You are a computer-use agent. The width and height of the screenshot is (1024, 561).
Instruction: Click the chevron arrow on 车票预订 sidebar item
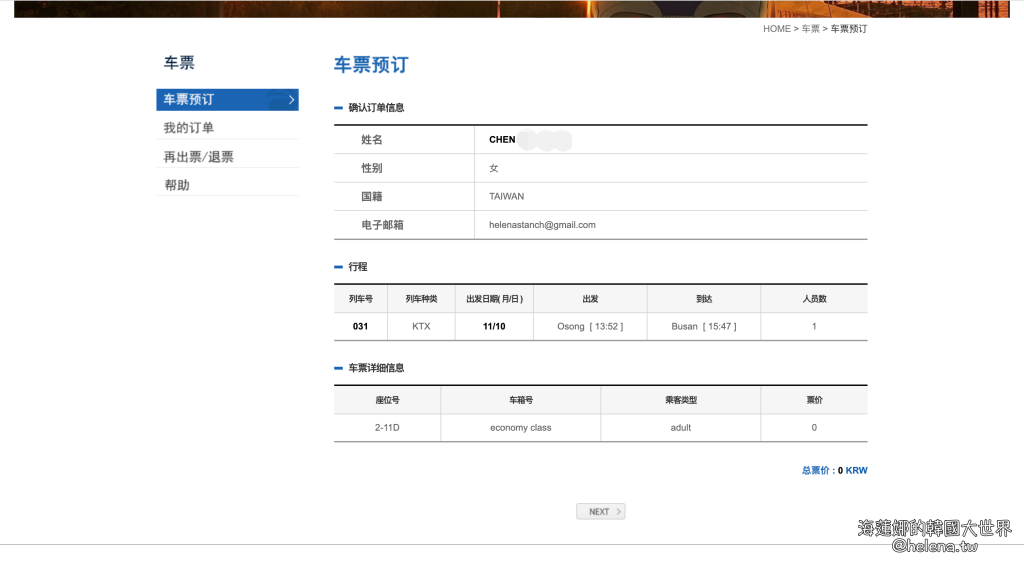tap(291, 99)
